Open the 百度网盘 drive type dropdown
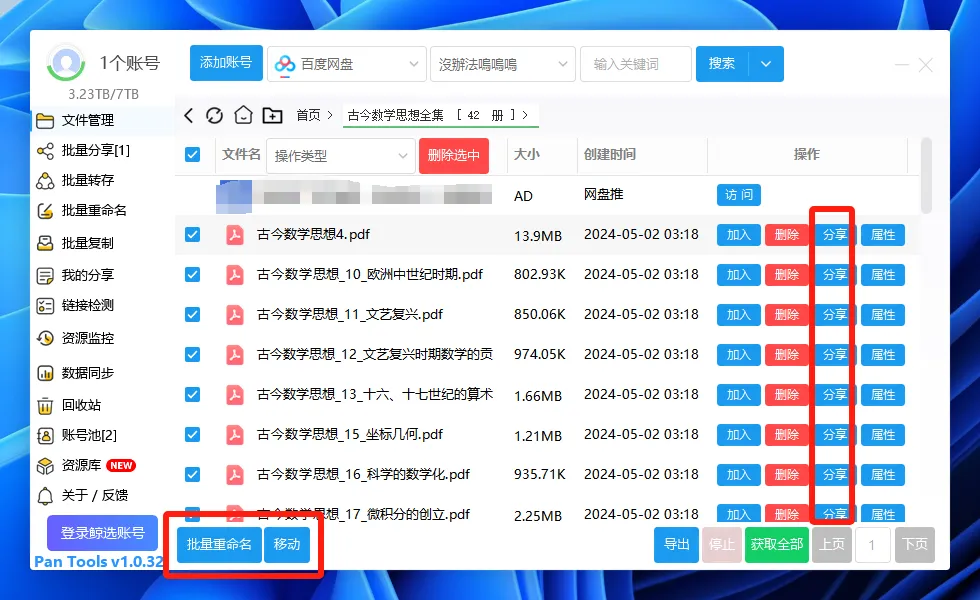Image resolution: width=980 pixels, height=600 pixels. pos(347,64)
